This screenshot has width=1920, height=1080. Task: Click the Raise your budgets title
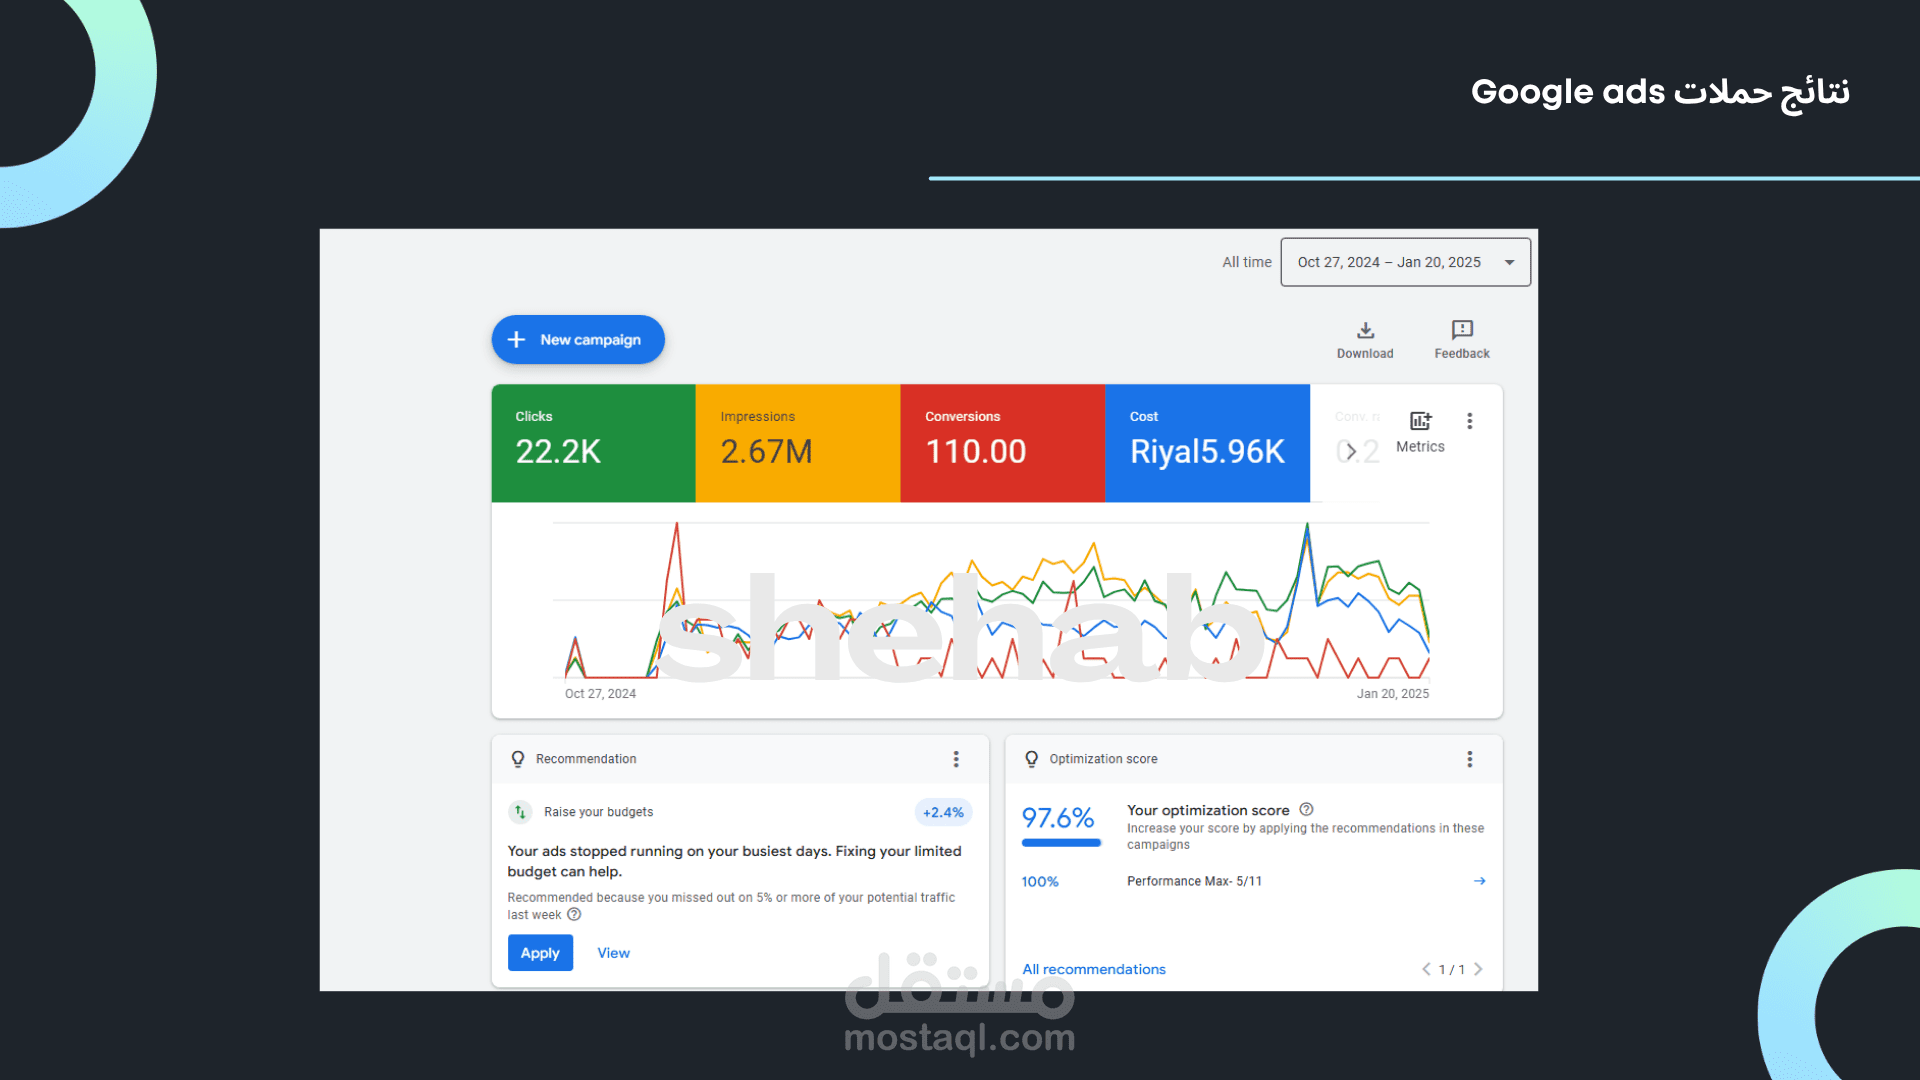point(598,812)
